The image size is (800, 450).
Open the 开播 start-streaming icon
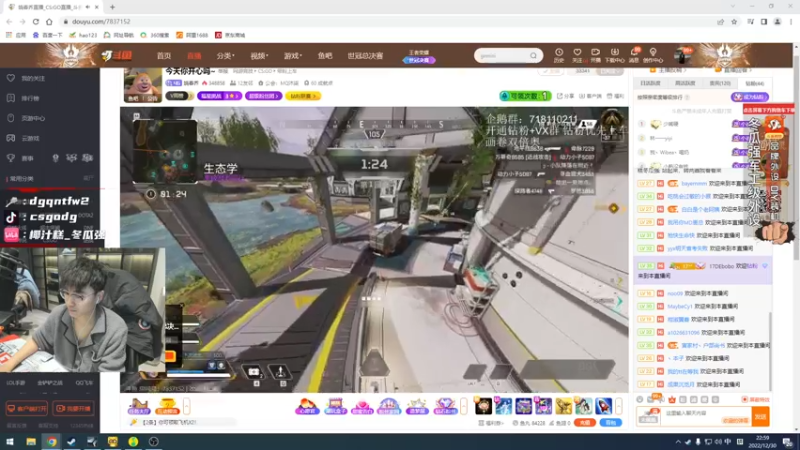[x=595, y=55]
